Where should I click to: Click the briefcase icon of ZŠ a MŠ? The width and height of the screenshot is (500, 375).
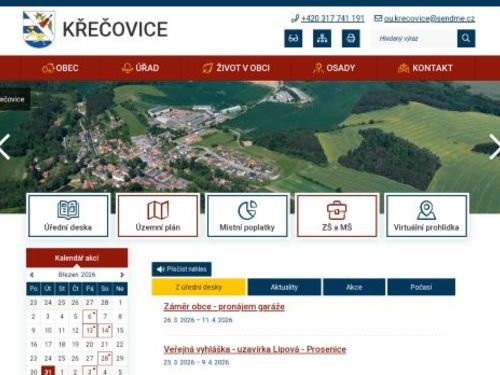pos(337,210)
